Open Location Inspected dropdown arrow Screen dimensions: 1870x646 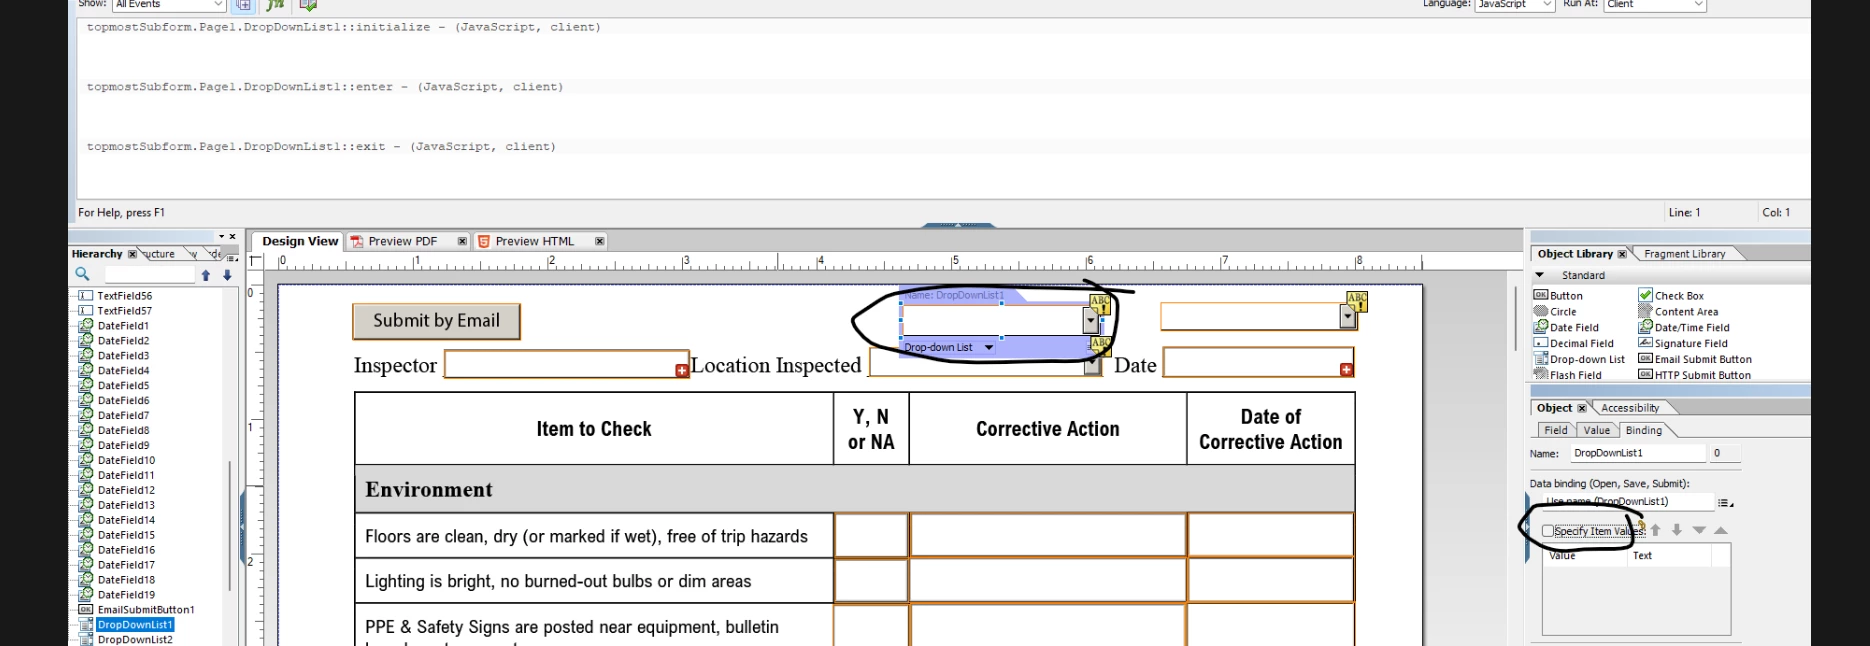[x=1091, y=366]
